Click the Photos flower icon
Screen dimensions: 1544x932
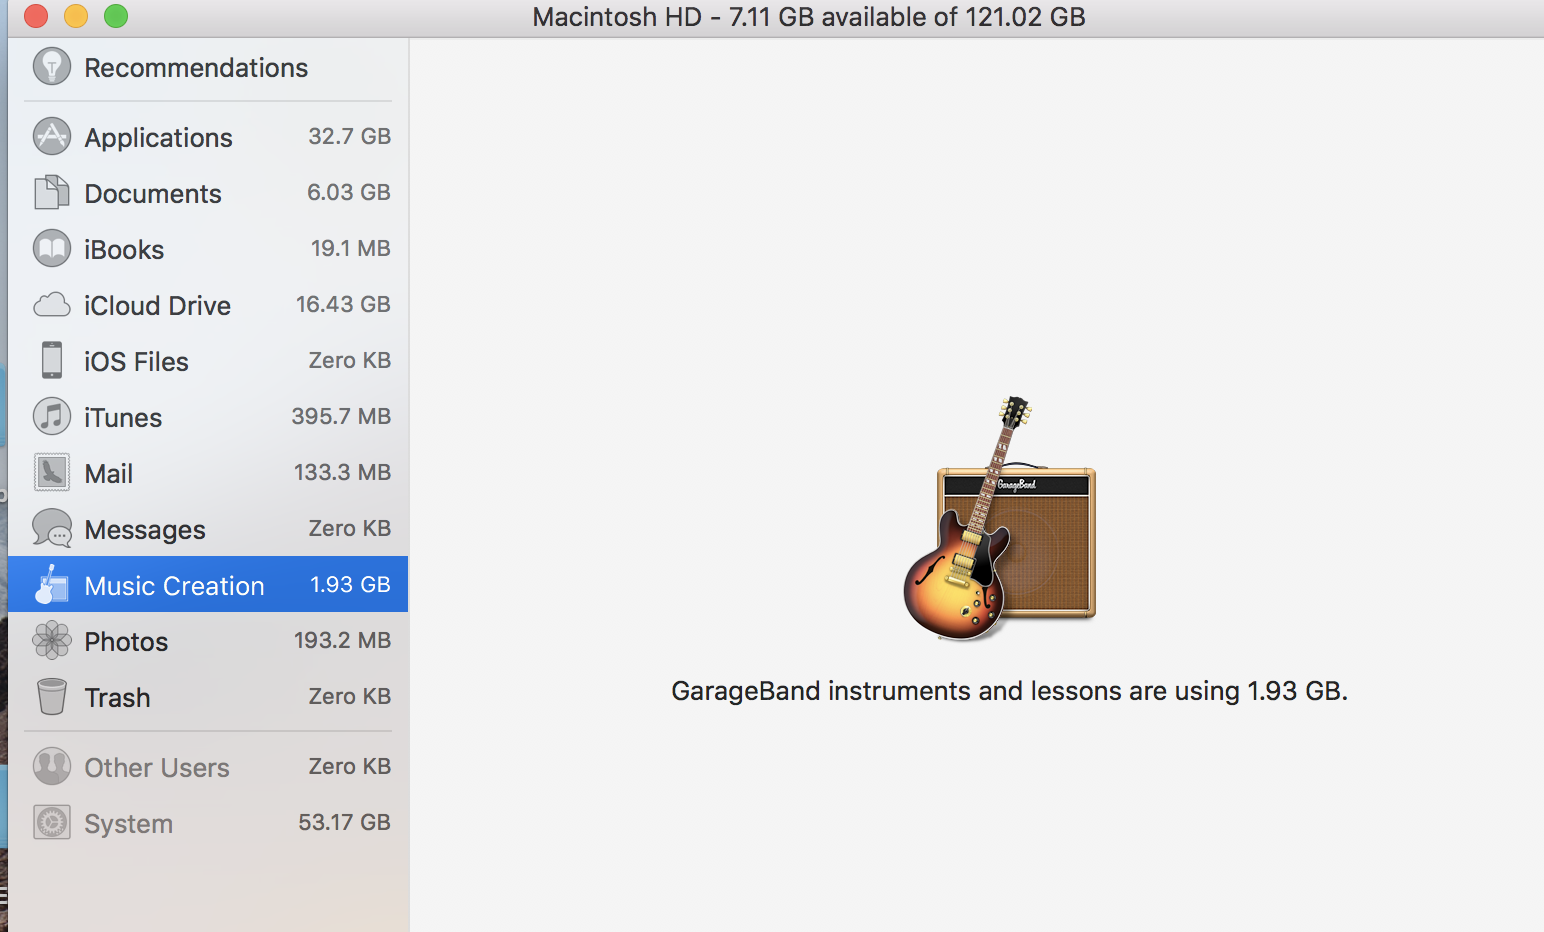click(52, 640)
